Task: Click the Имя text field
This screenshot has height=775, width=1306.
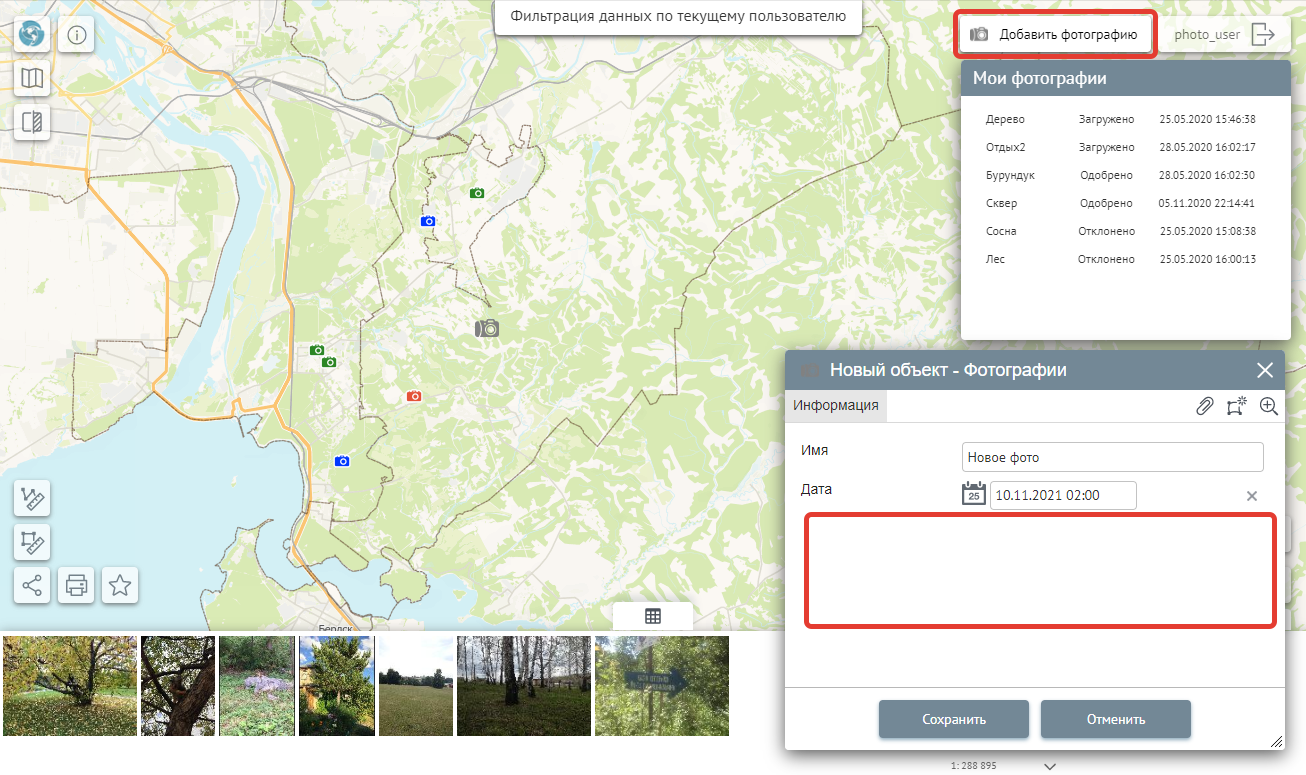Action: pyautogui.click(x=1112, y=457)
